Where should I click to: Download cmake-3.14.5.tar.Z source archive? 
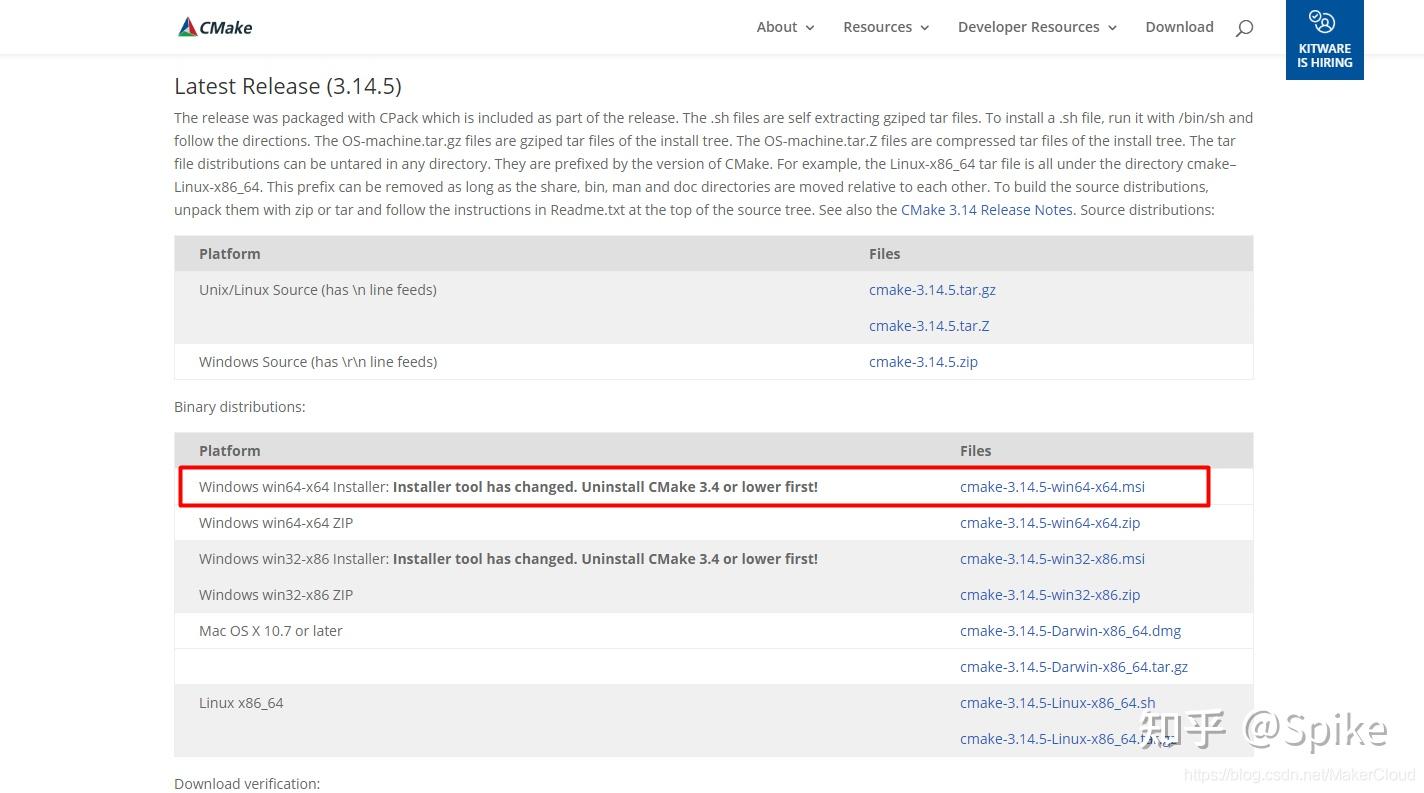(929, 326)
